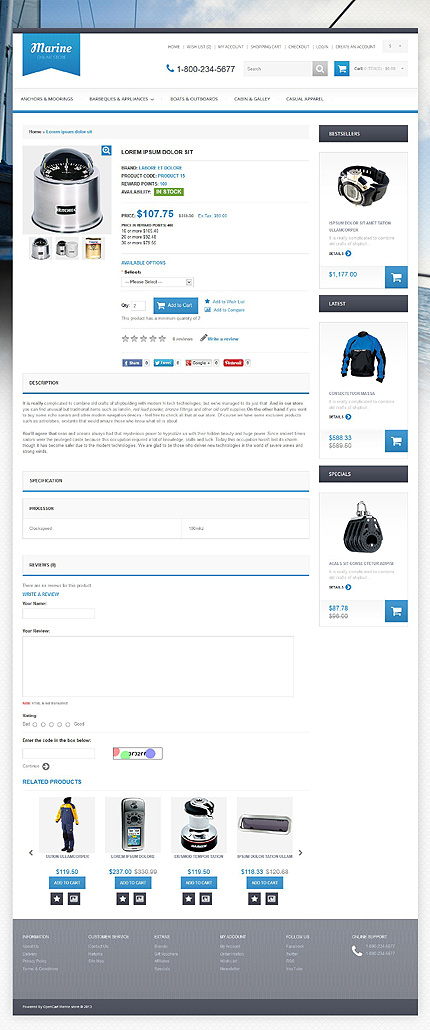
Task: Open the Boats & Outboards category
Action: 194,99
